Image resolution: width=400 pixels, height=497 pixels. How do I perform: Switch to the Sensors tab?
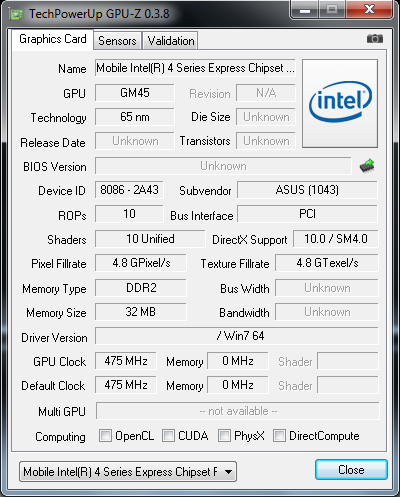pos(117,41)
